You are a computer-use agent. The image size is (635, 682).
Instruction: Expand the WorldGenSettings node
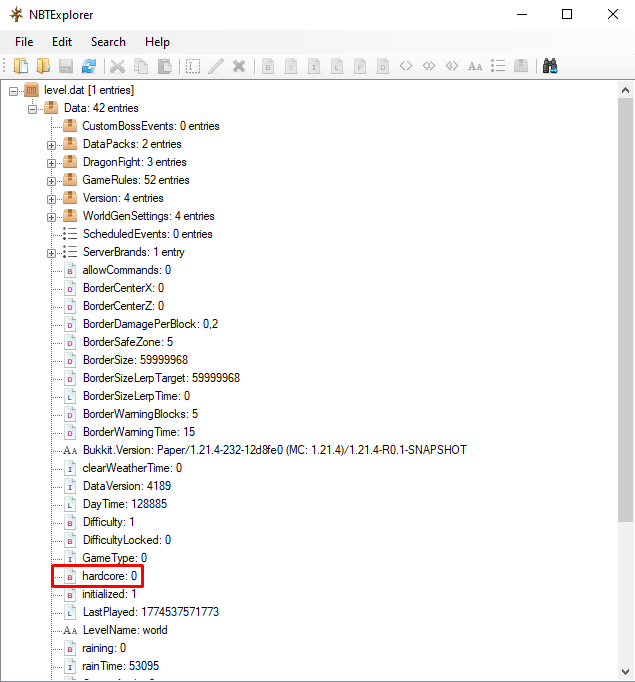pos(51,216)
